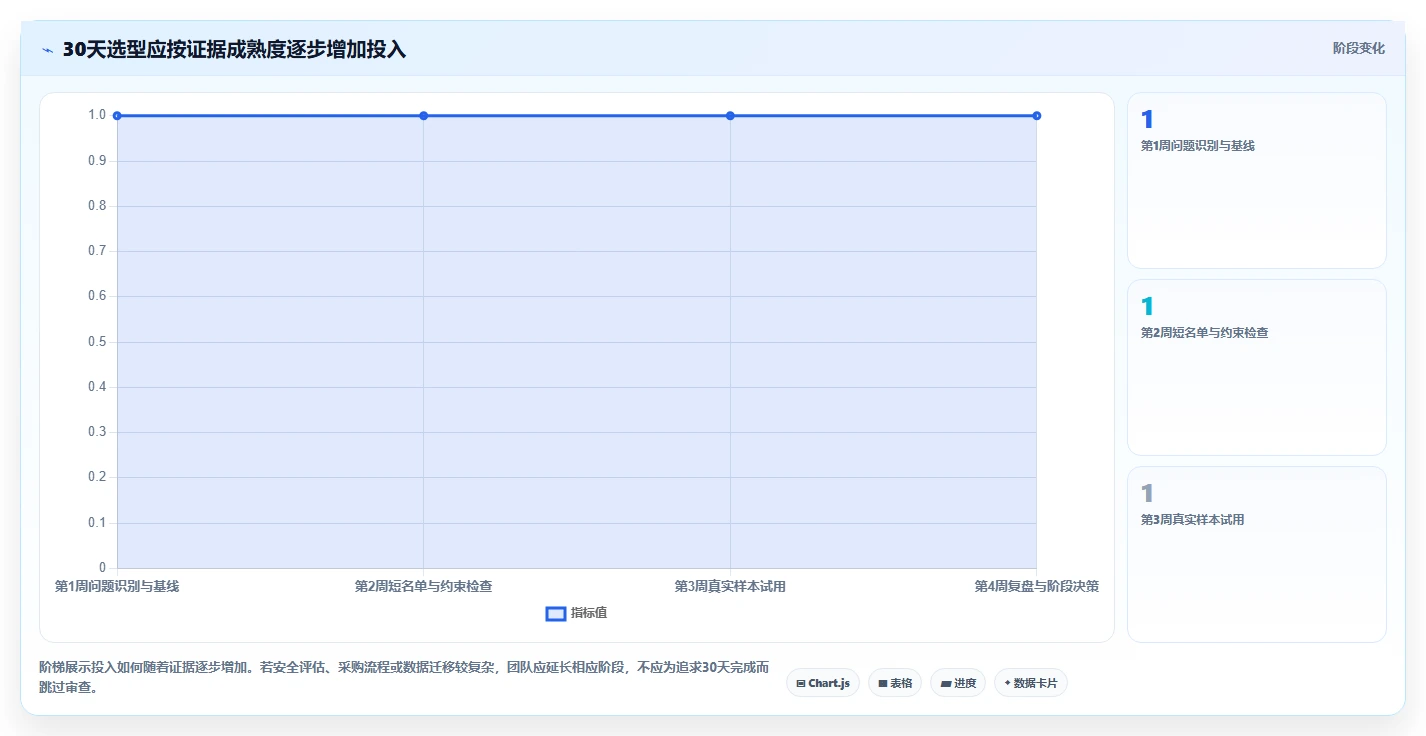Click the 进度 tag chip
Viewport: 1426px width, 736px height.
pyautogui.click(x=958, y=683)
